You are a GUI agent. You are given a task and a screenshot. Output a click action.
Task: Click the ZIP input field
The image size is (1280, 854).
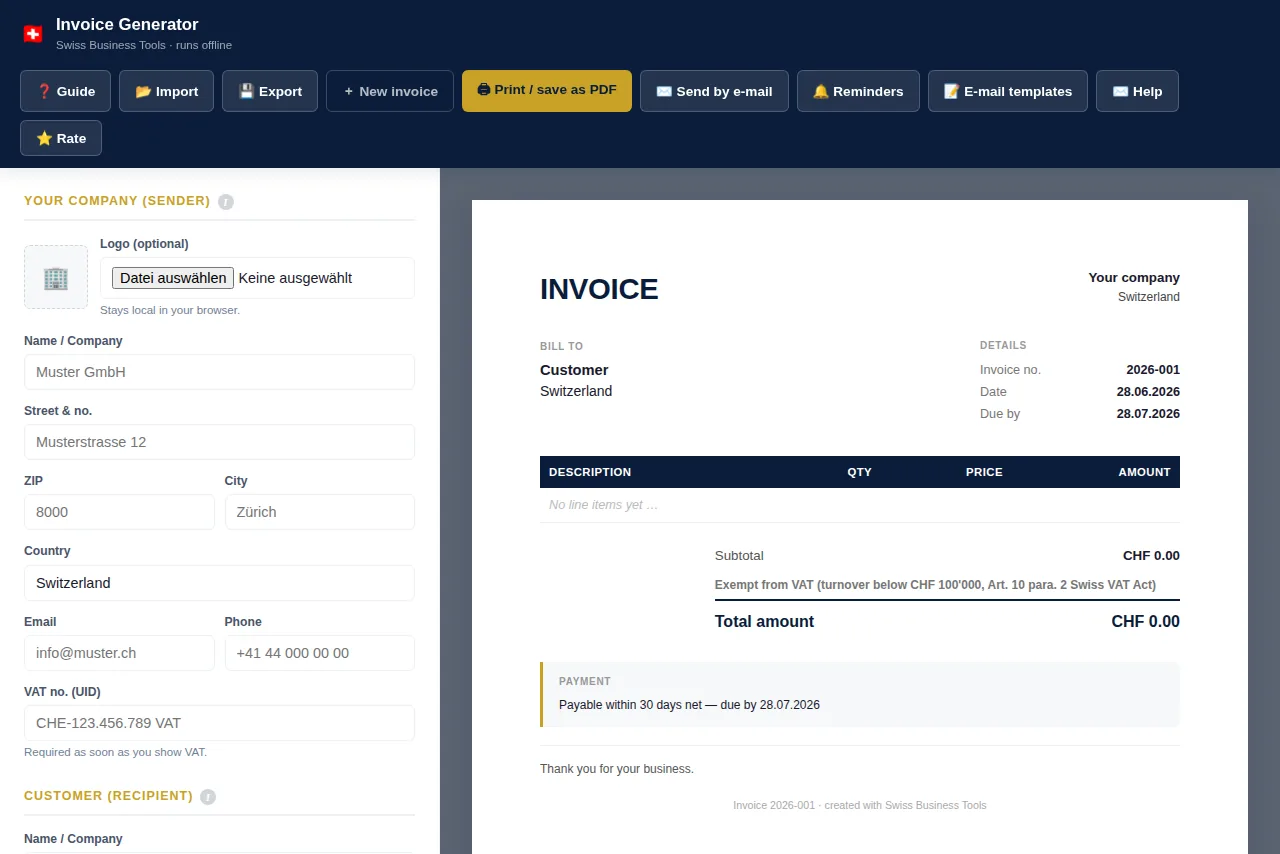(x=119, y=512)
